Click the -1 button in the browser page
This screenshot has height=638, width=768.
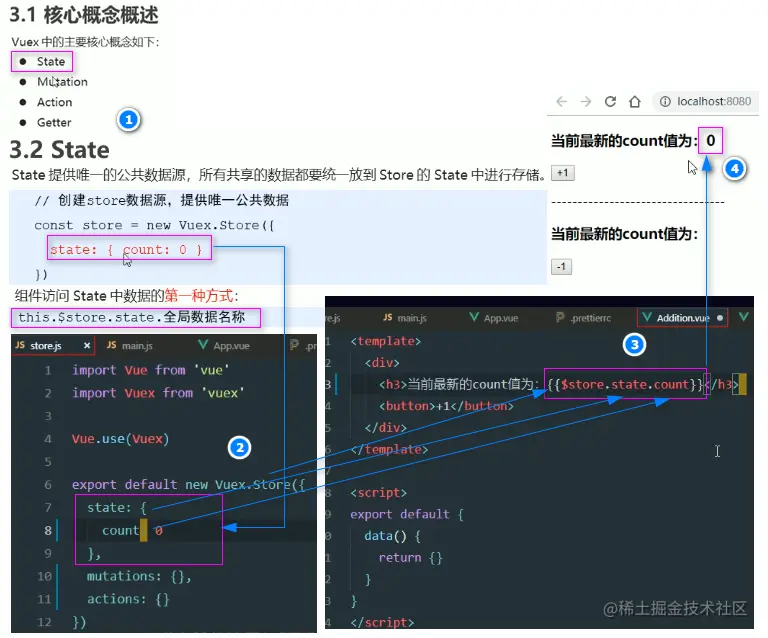(x=561, y=267)
